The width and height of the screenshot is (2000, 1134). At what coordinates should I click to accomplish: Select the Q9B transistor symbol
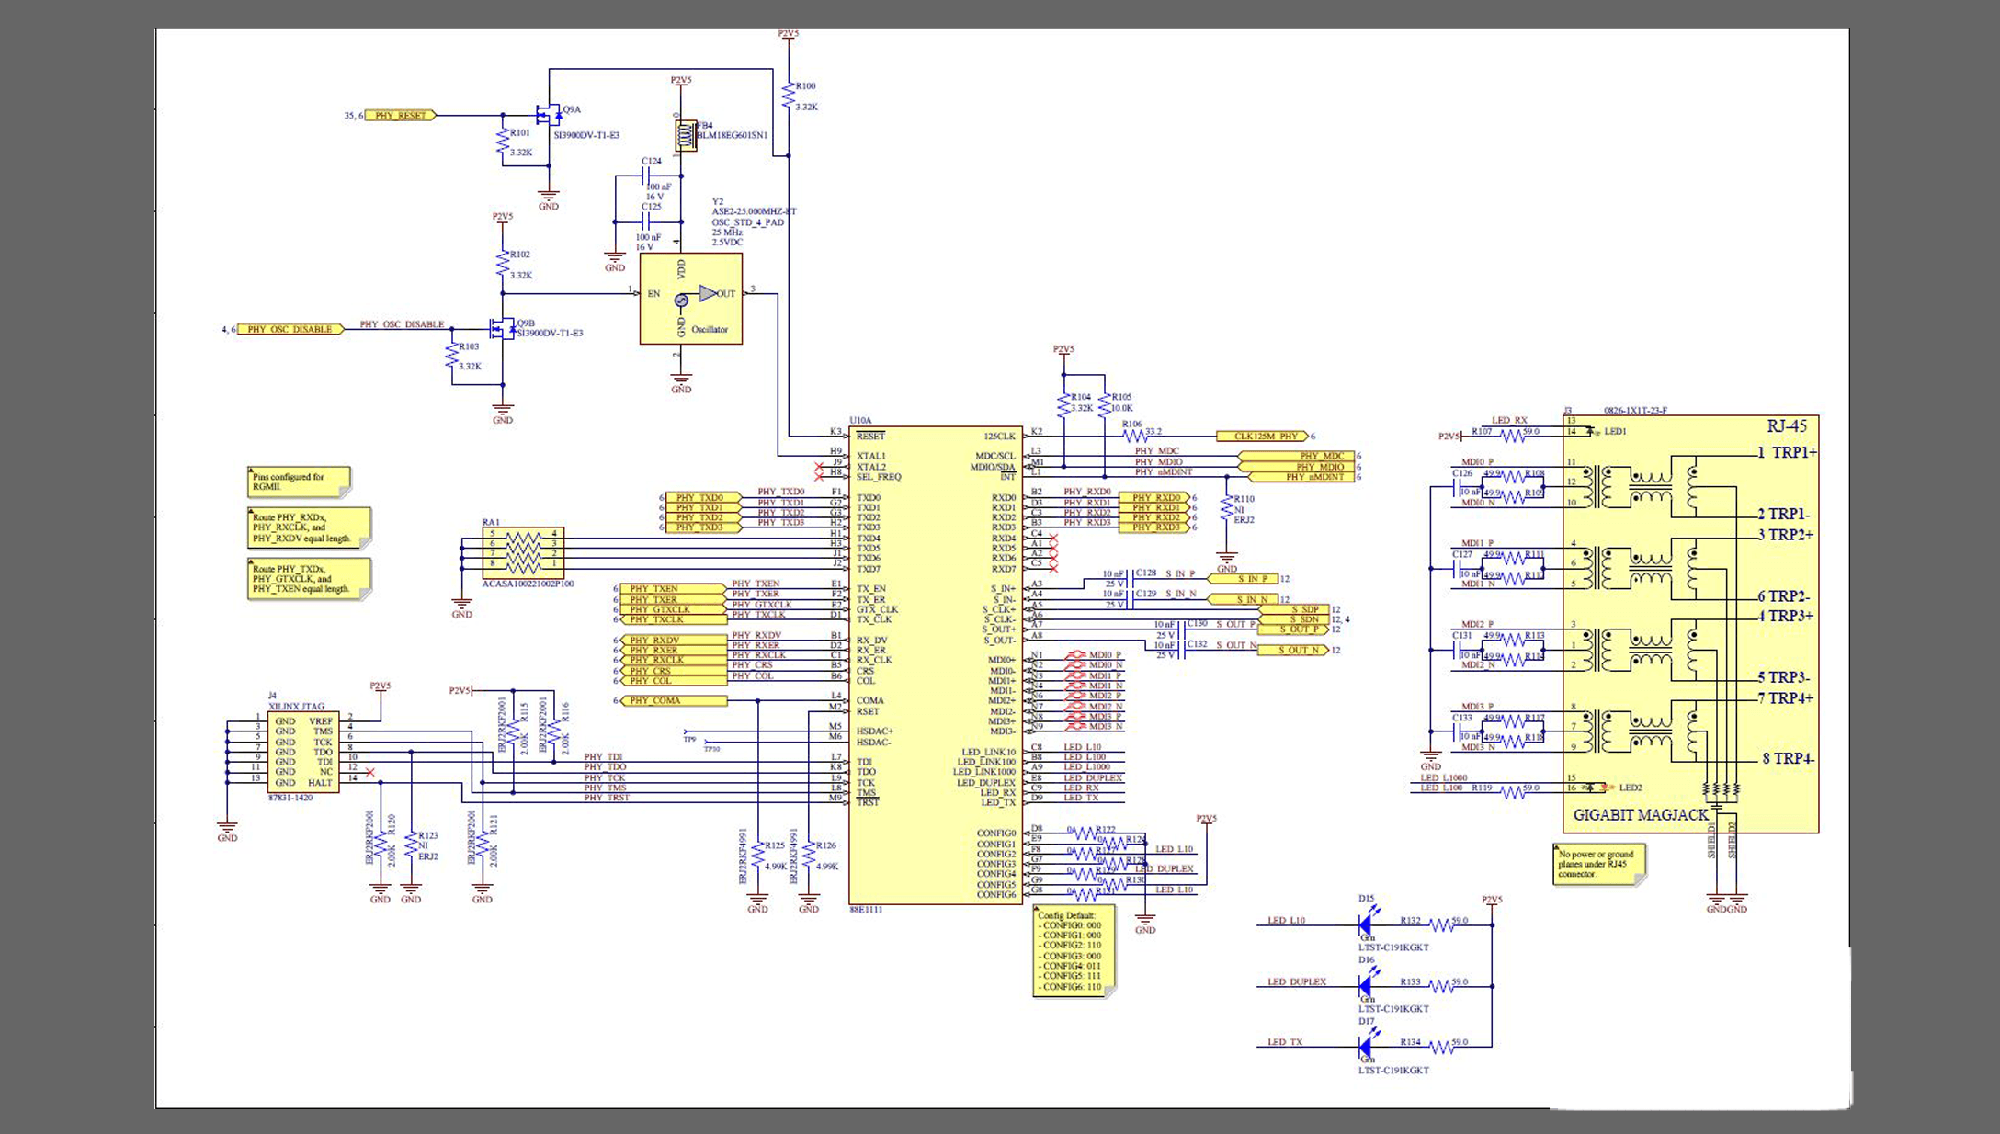pos(502,328)
